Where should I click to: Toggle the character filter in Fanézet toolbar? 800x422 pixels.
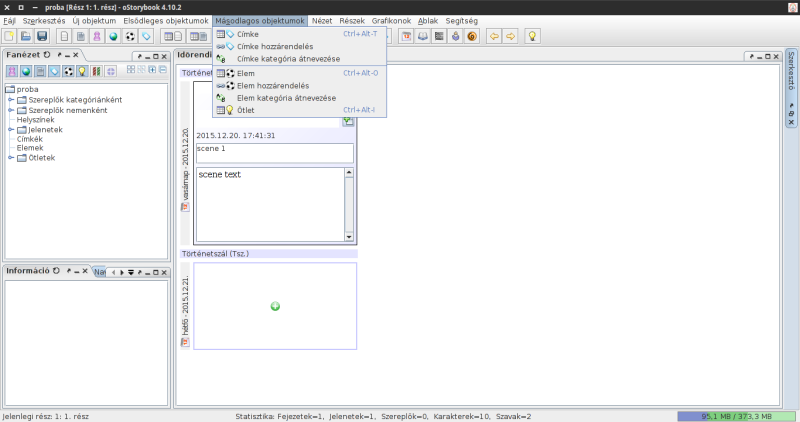(x=12, y=71)
